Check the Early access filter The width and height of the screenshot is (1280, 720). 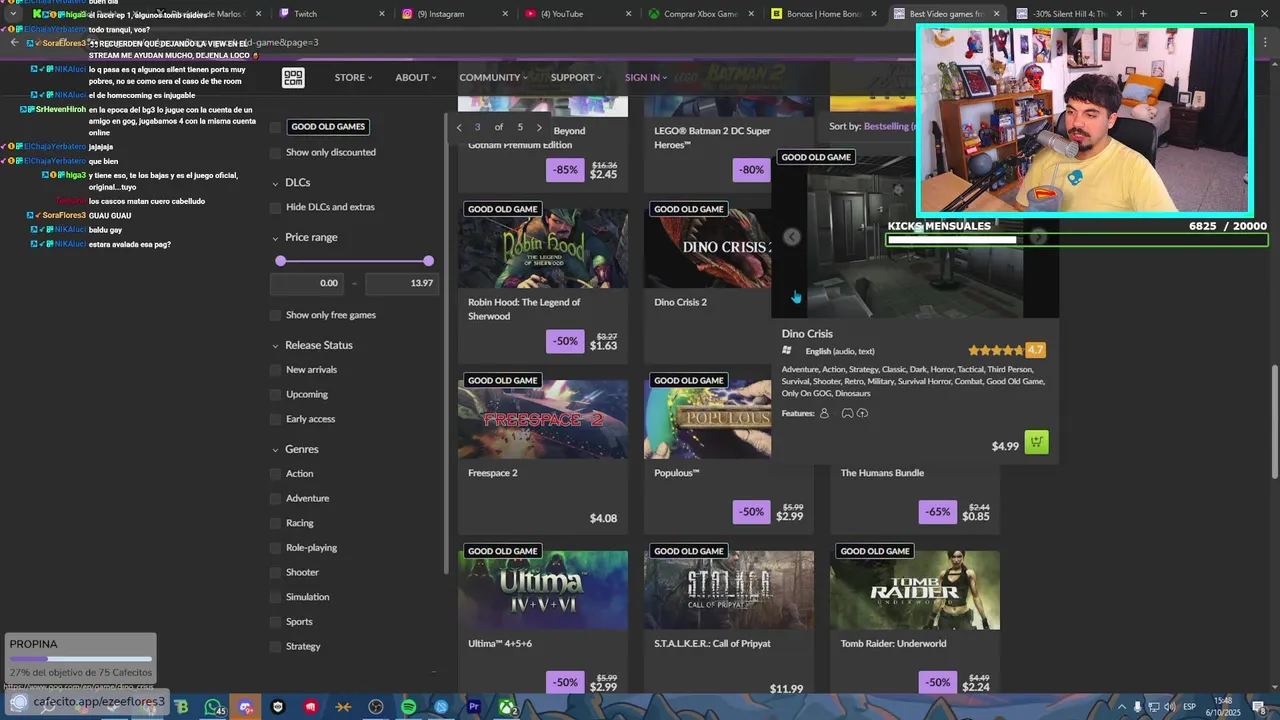276,419
